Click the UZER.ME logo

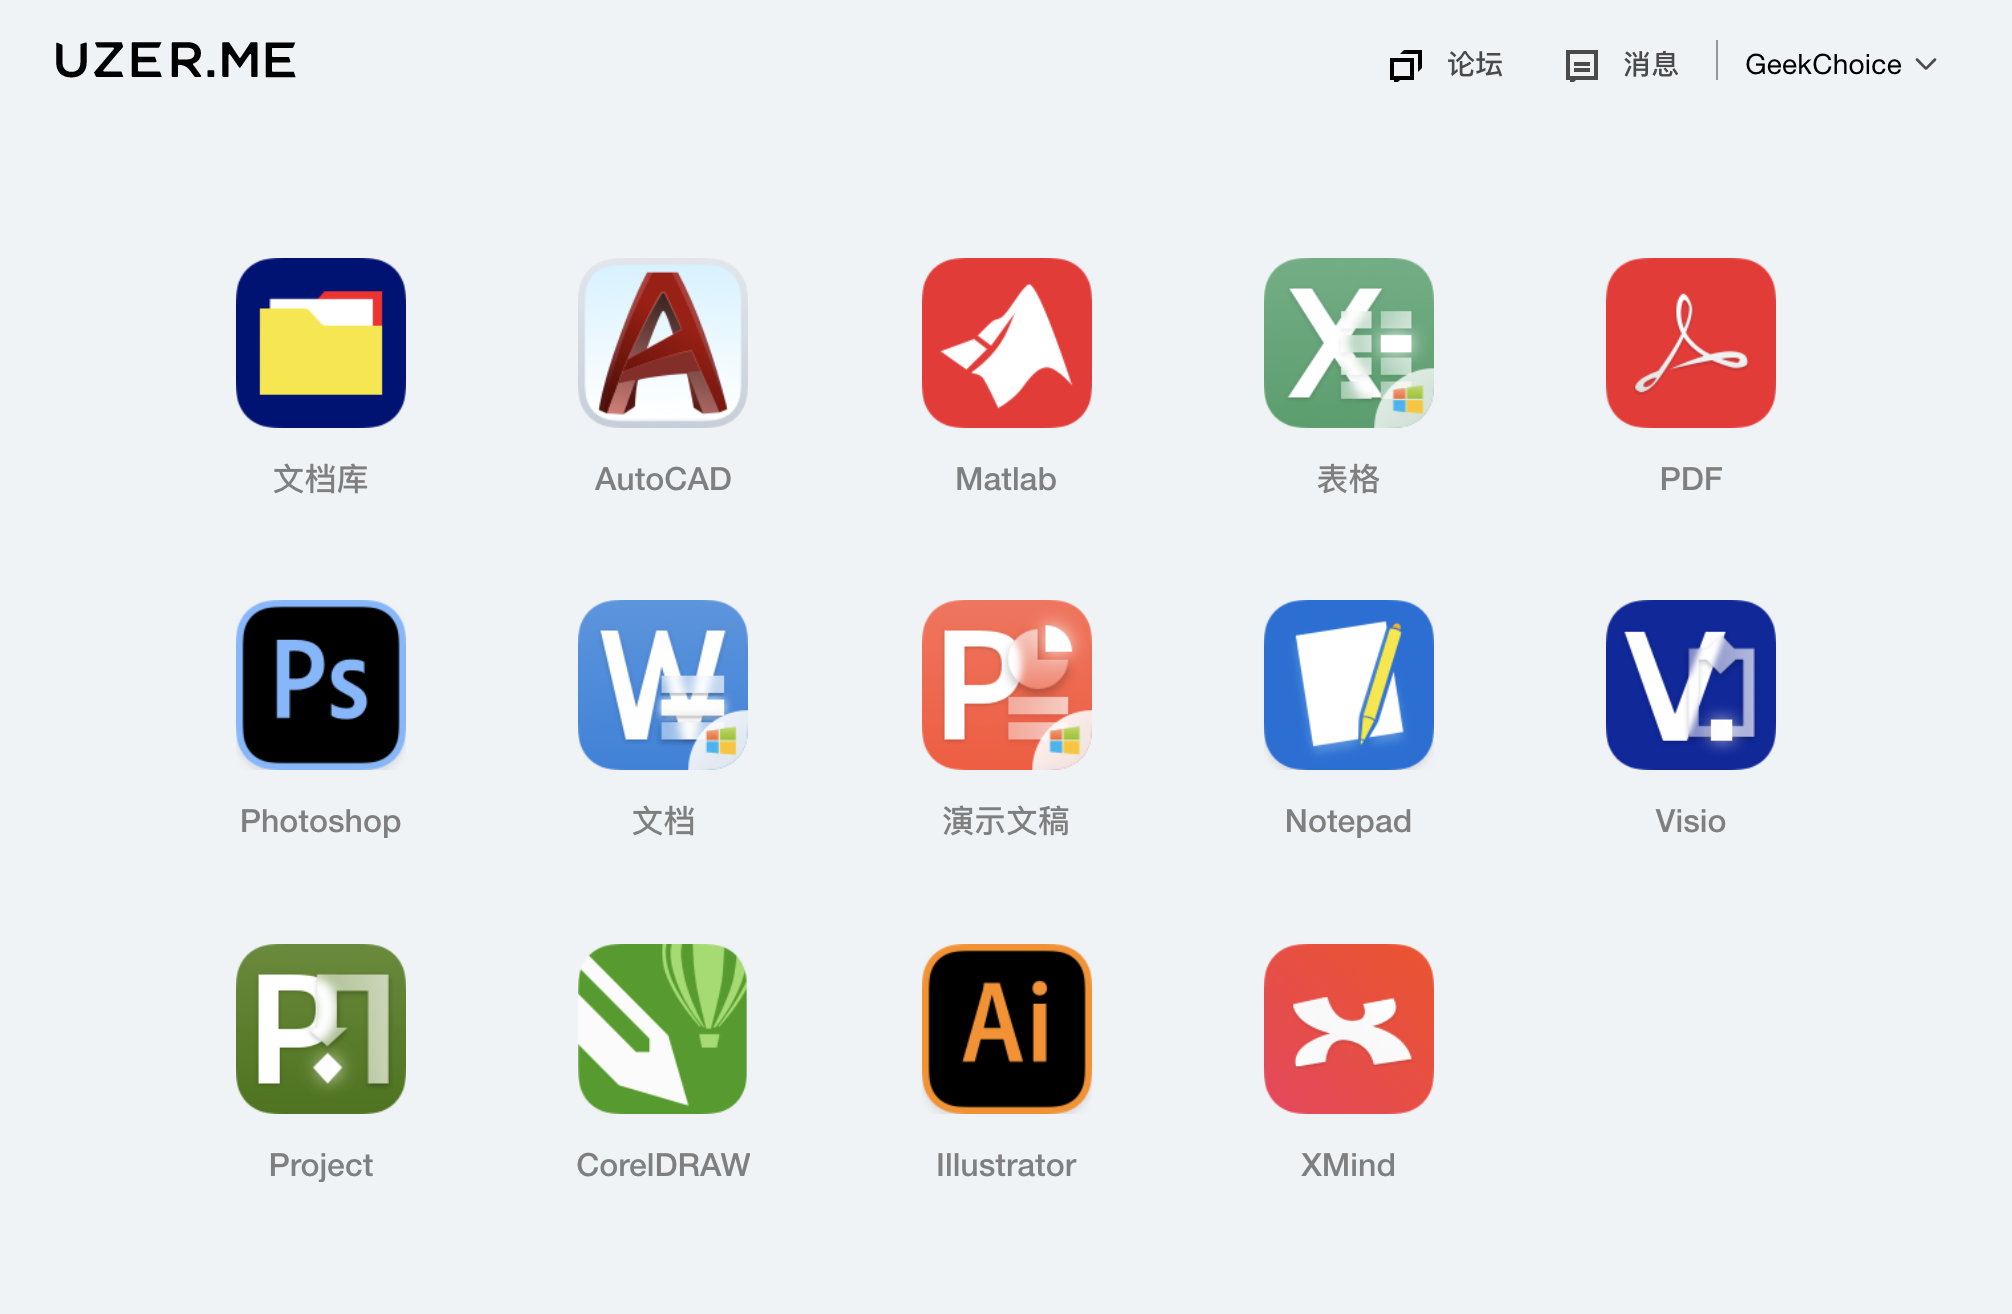coord(175,62)
